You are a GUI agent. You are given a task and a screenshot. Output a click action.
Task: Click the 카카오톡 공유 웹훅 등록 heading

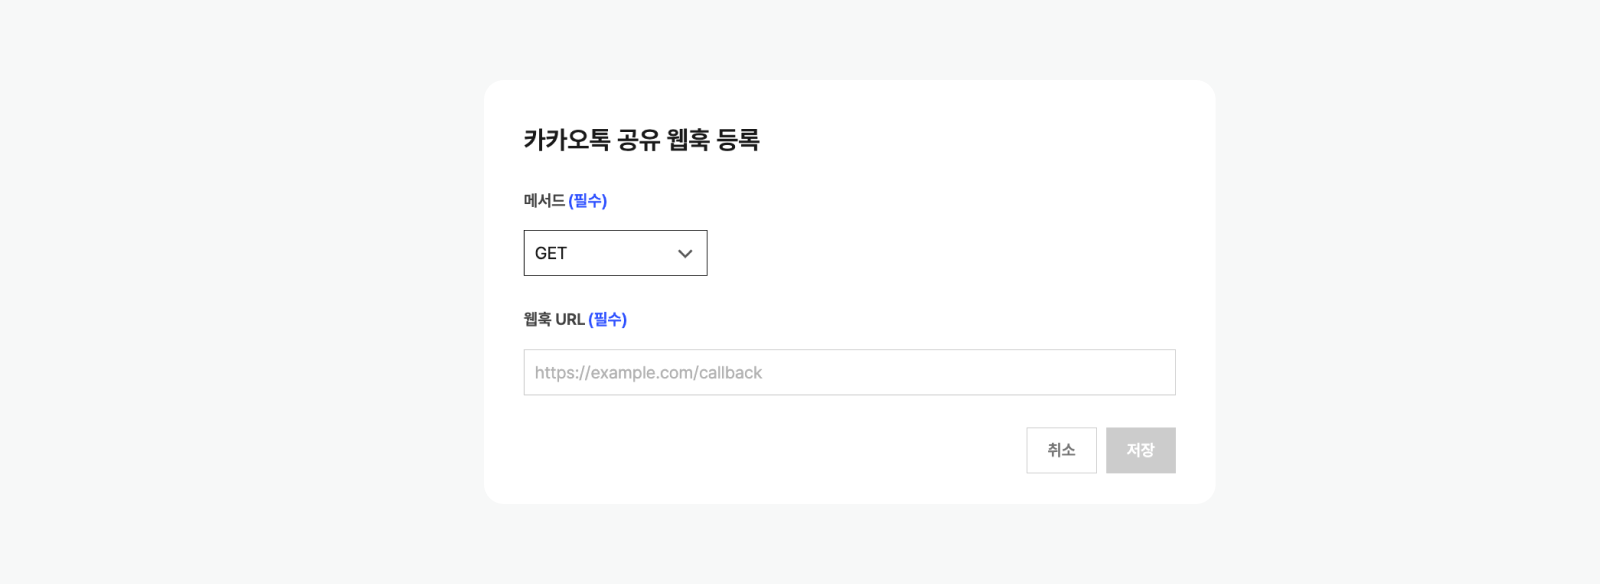tap(641, 140)
